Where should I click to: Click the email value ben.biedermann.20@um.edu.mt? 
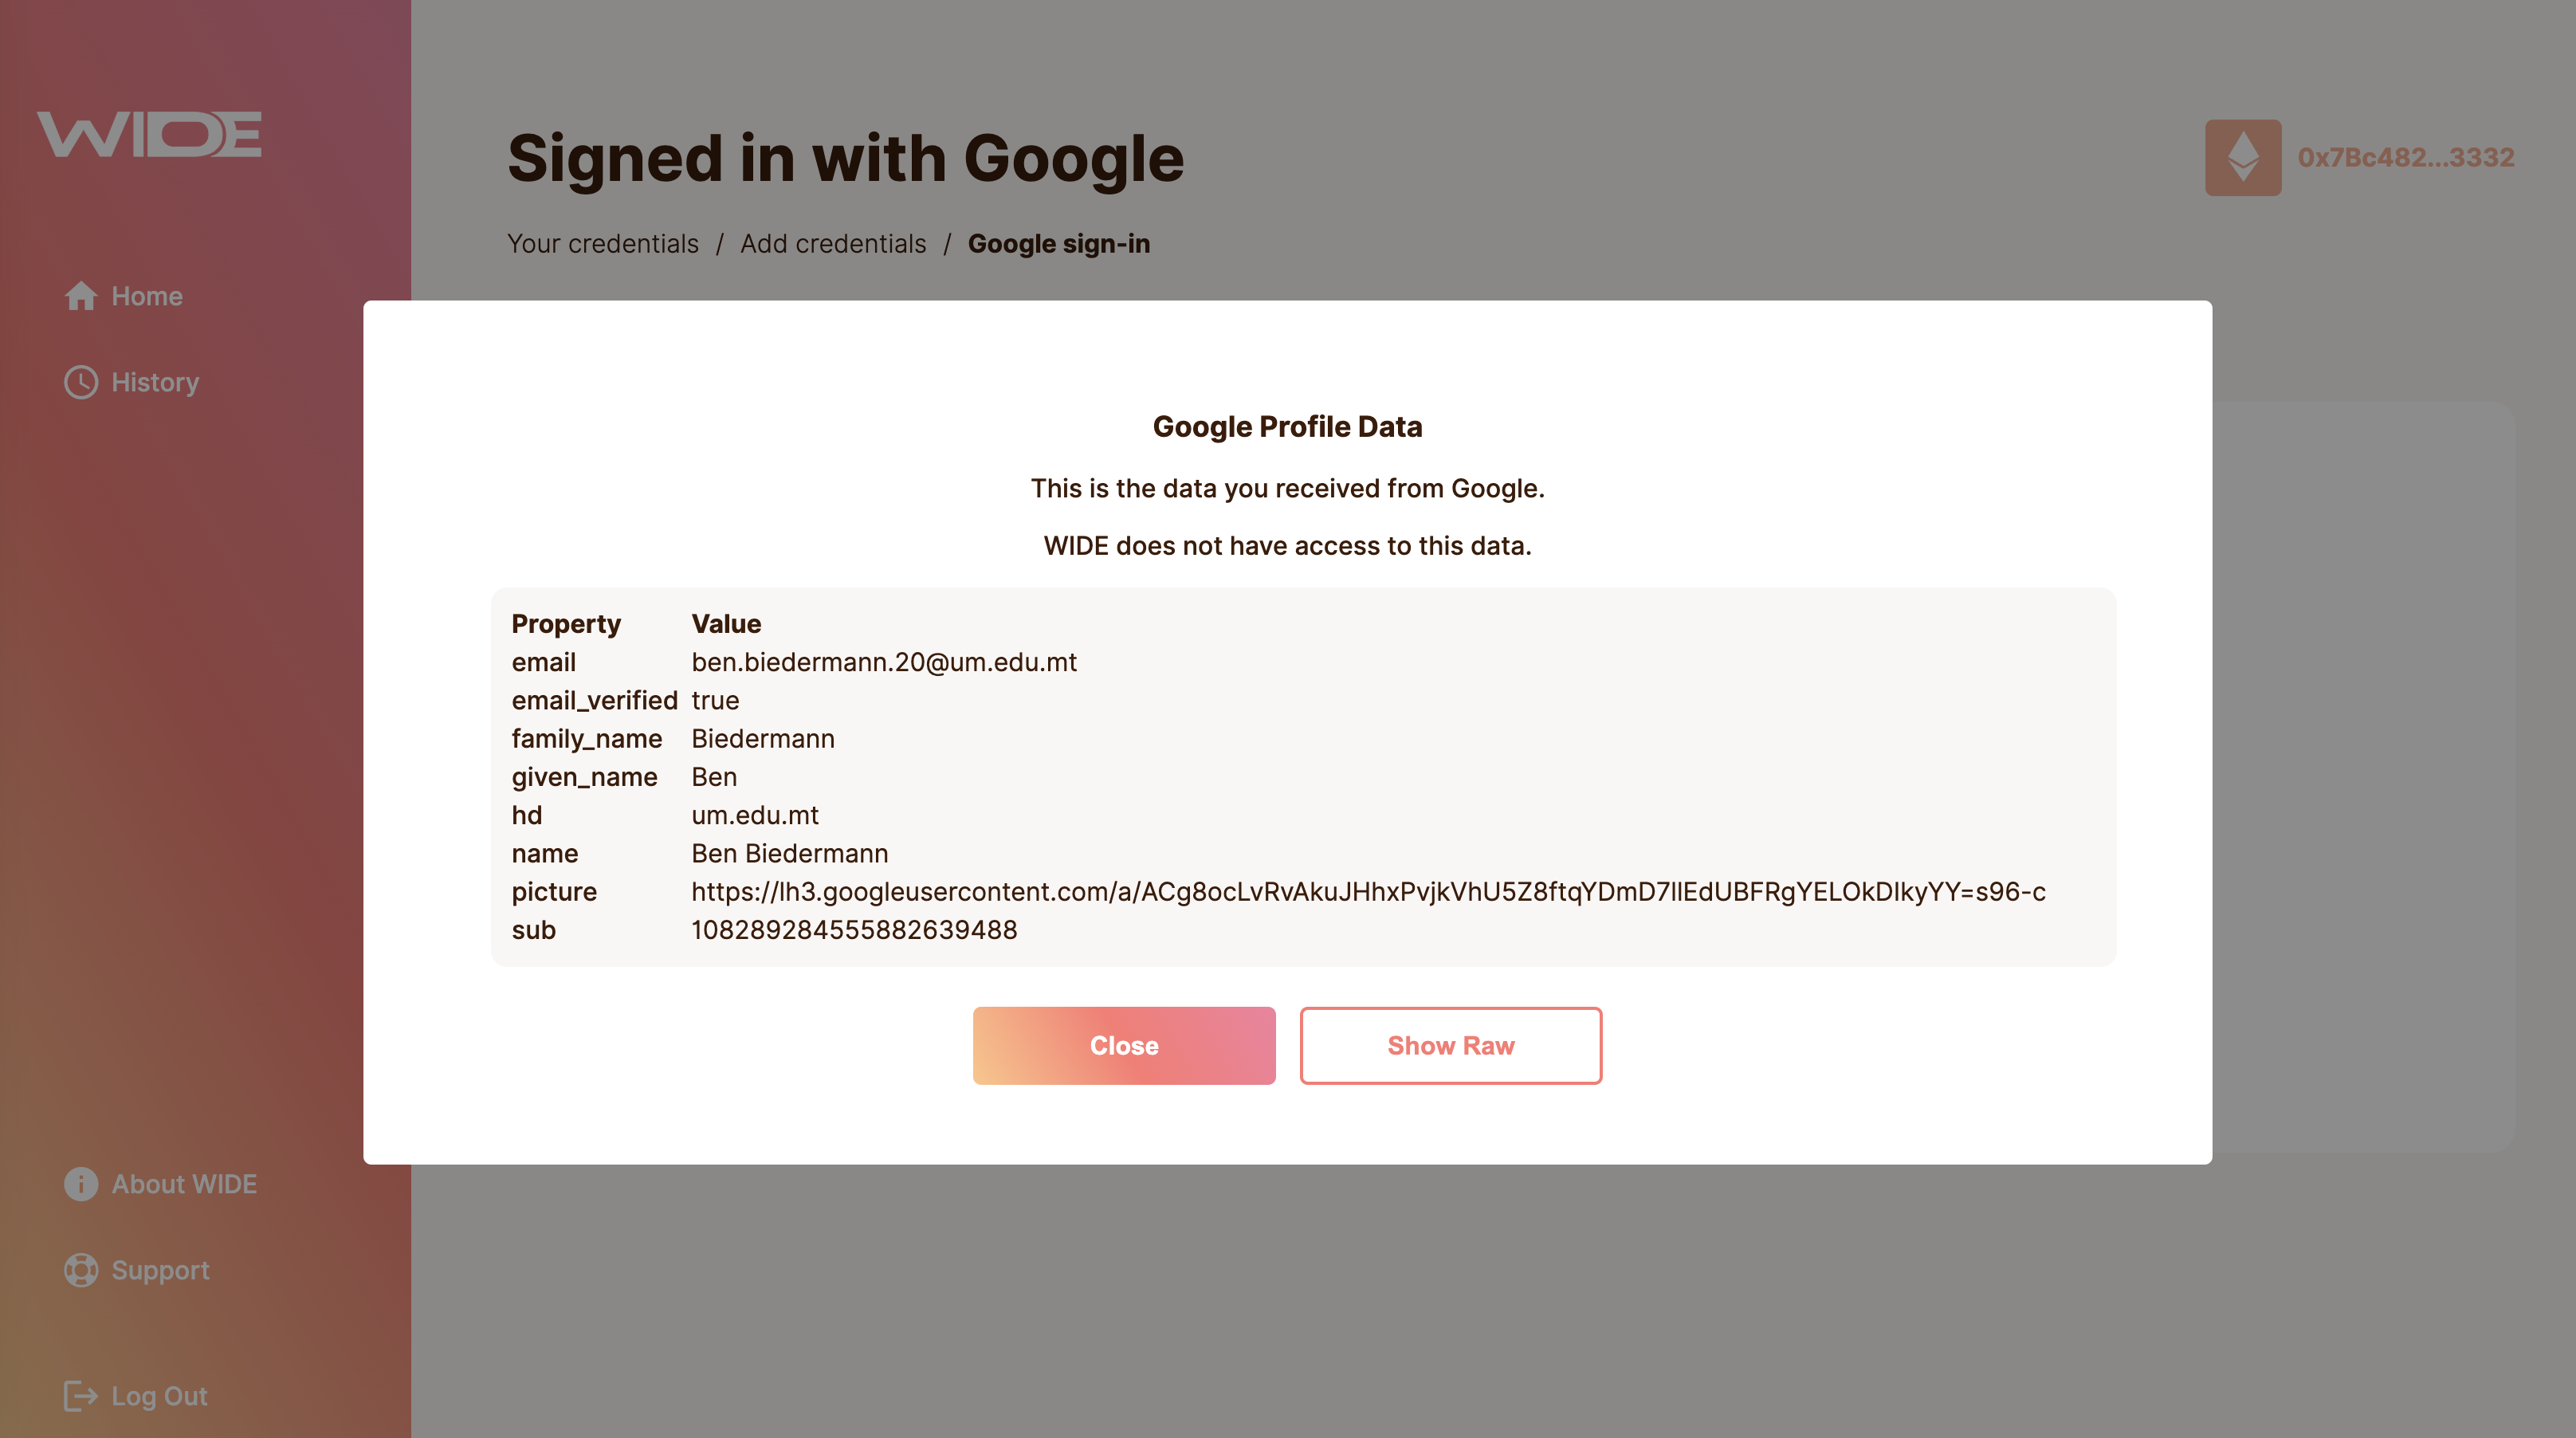tap(884, 662)
